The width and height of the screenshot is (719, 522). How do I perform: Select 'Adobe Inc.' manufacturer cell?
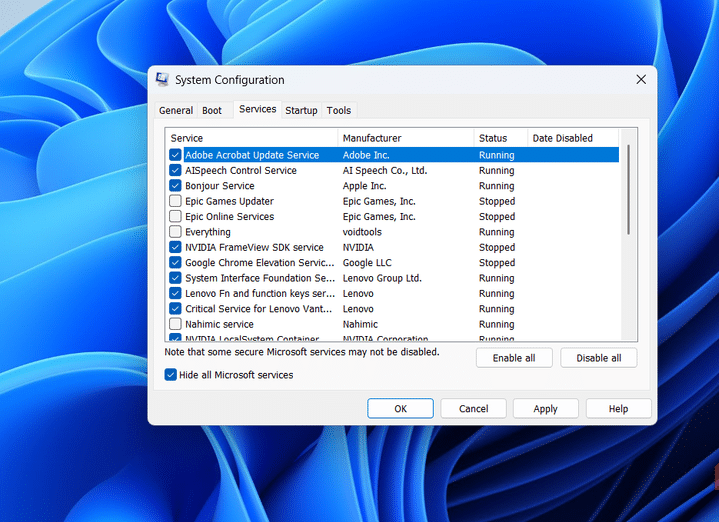[366, 155]
